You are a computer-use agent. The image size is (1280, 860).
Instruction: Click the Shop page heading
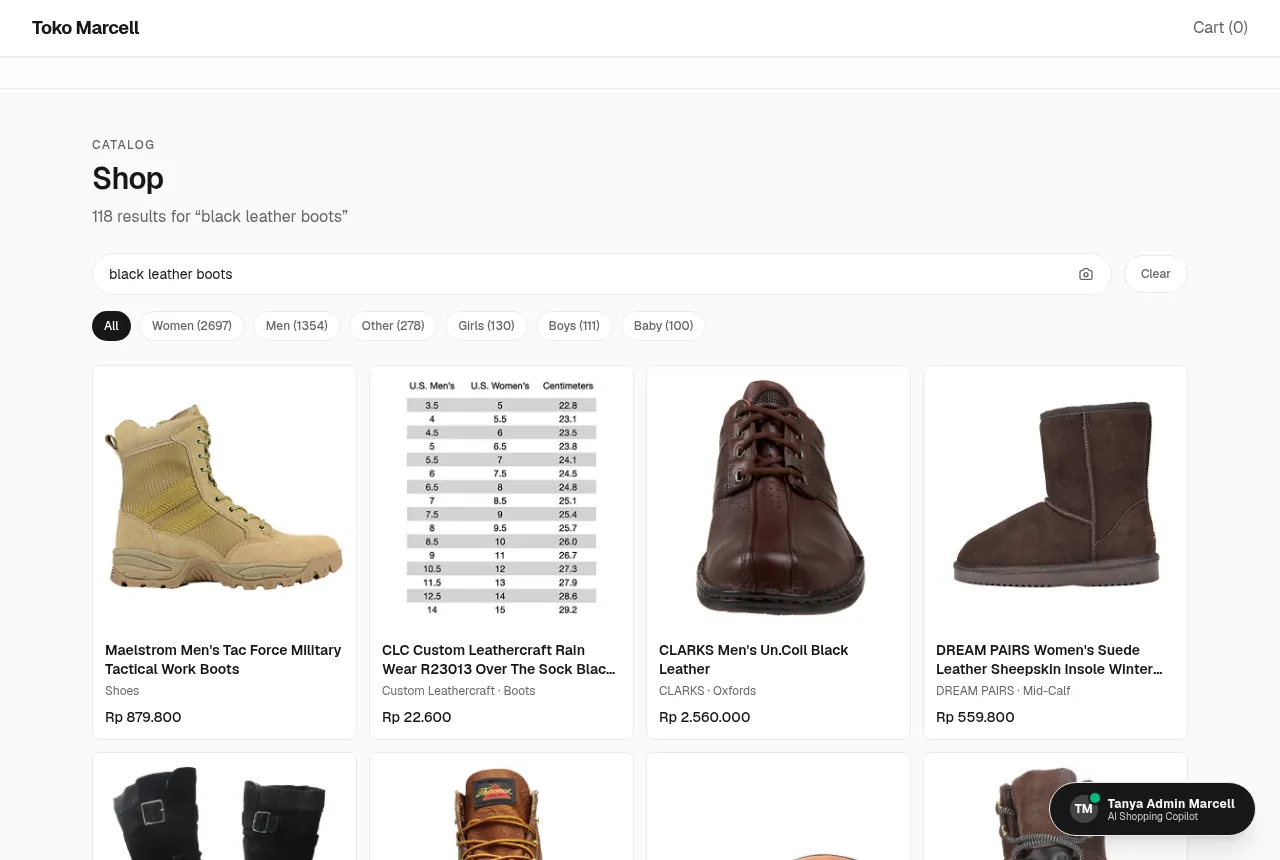click(x=128, y=178)
